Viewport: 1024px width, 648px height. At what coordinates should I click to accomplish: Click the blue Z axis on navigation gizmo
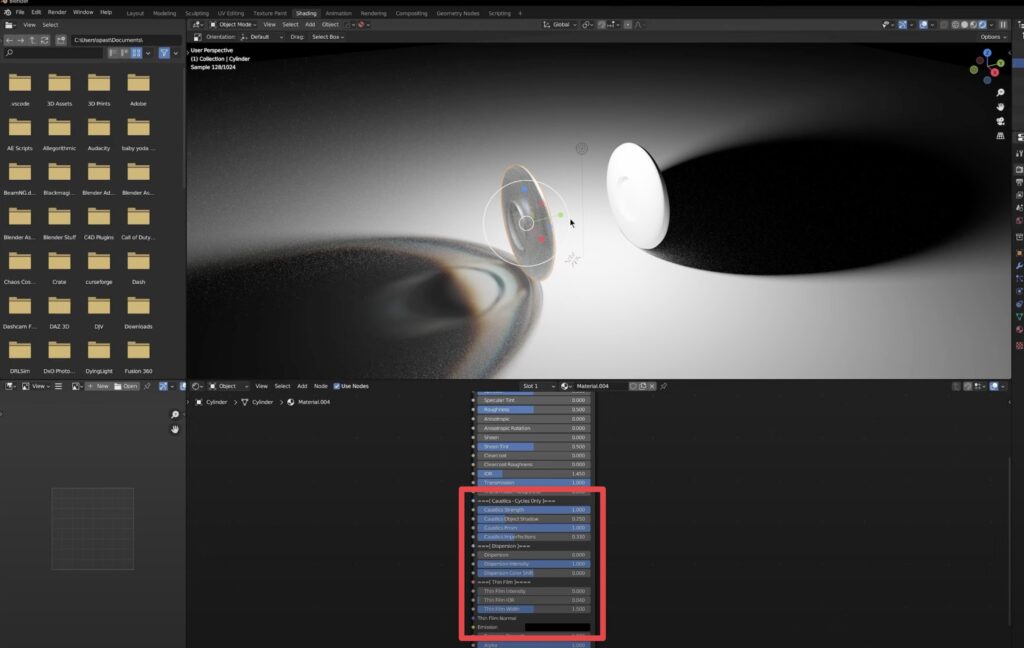(987, 53)
